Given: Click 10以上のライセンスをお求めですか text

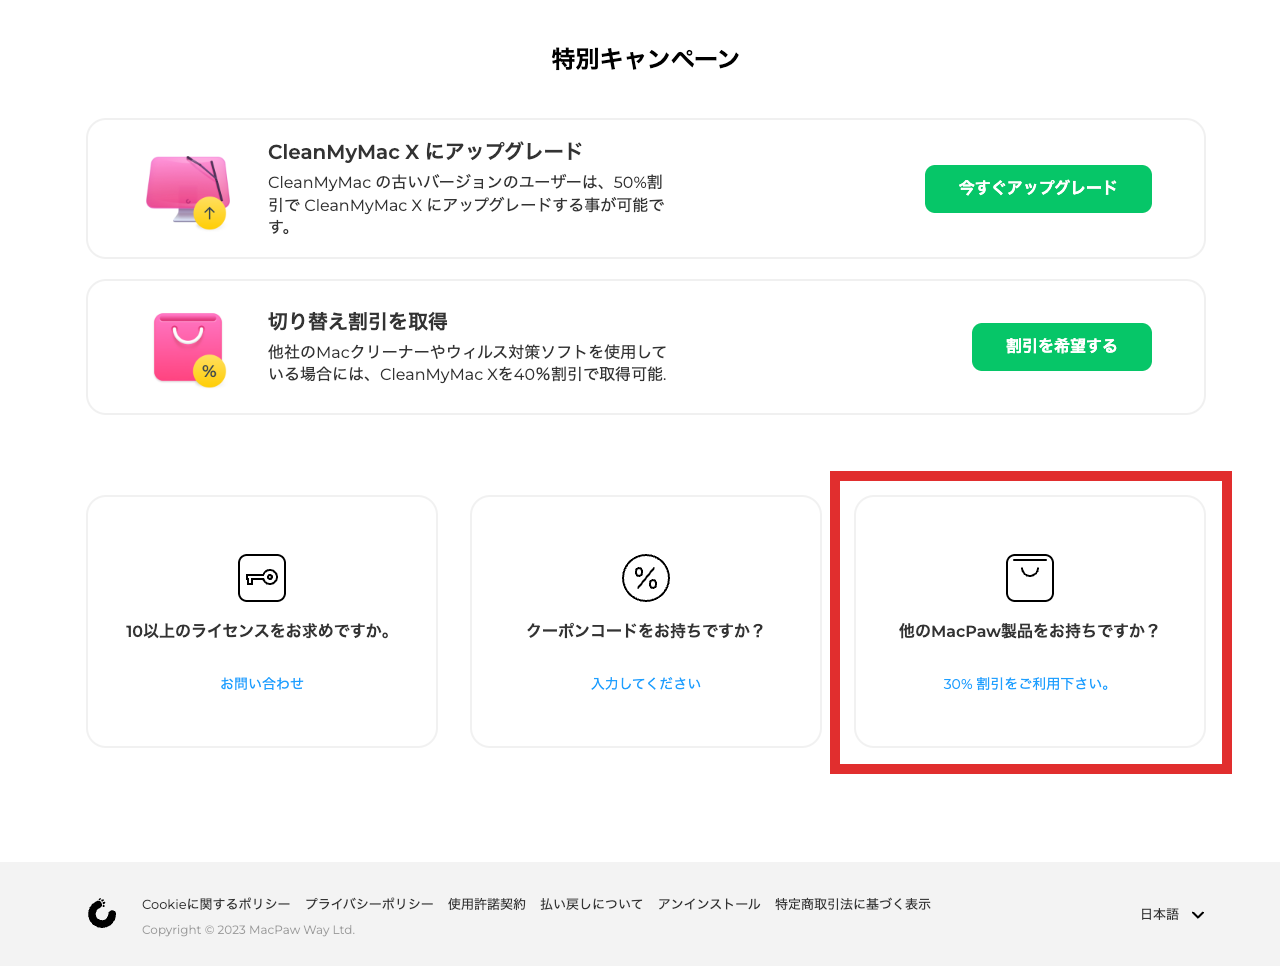Looking at the screenshot, I should pos(262,631).
